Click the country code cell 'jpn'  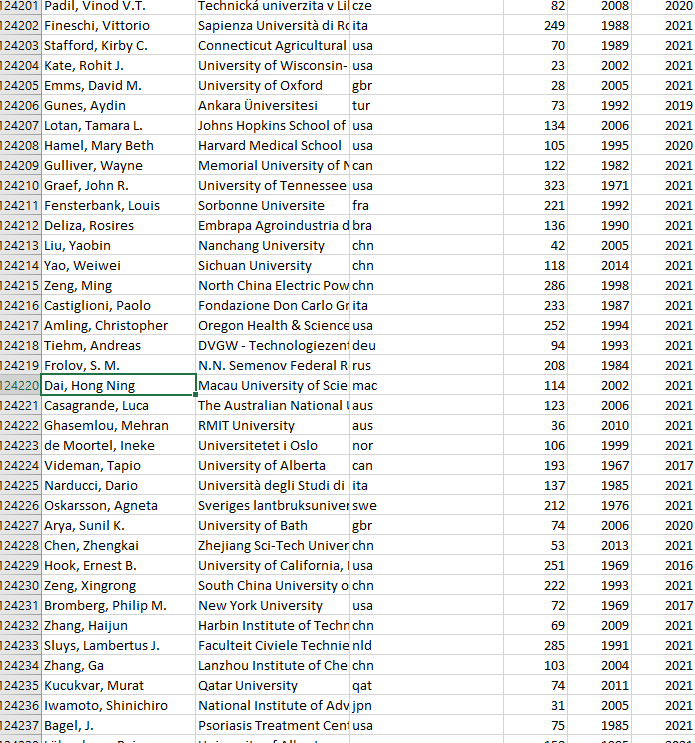(x=426, y=705)
